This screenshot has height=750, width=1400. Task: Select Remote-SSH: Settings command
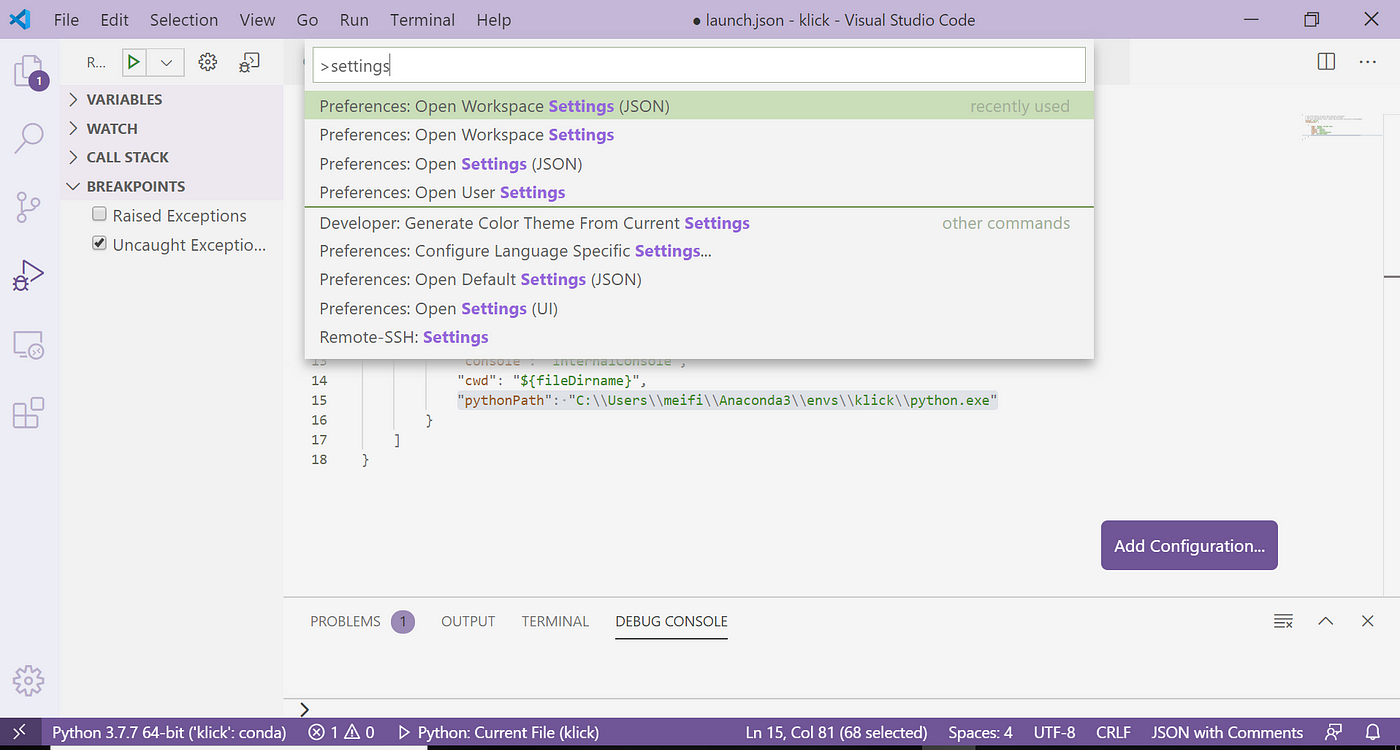click(699, 337)
